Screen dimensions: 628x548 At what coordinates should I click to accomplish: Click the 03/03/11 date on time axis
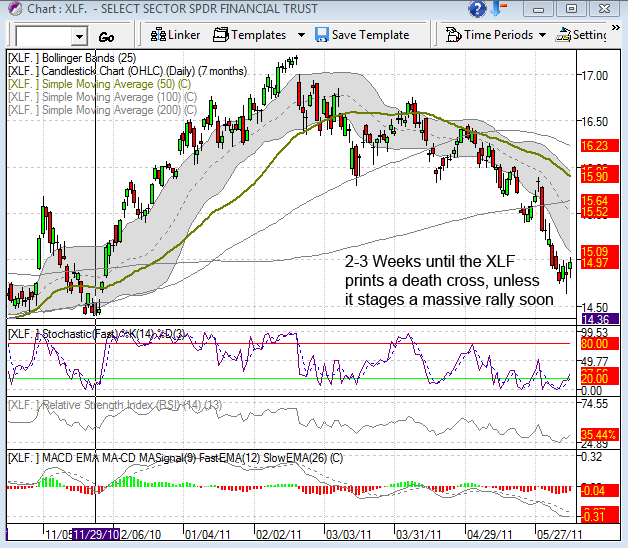tap(348, 534)
